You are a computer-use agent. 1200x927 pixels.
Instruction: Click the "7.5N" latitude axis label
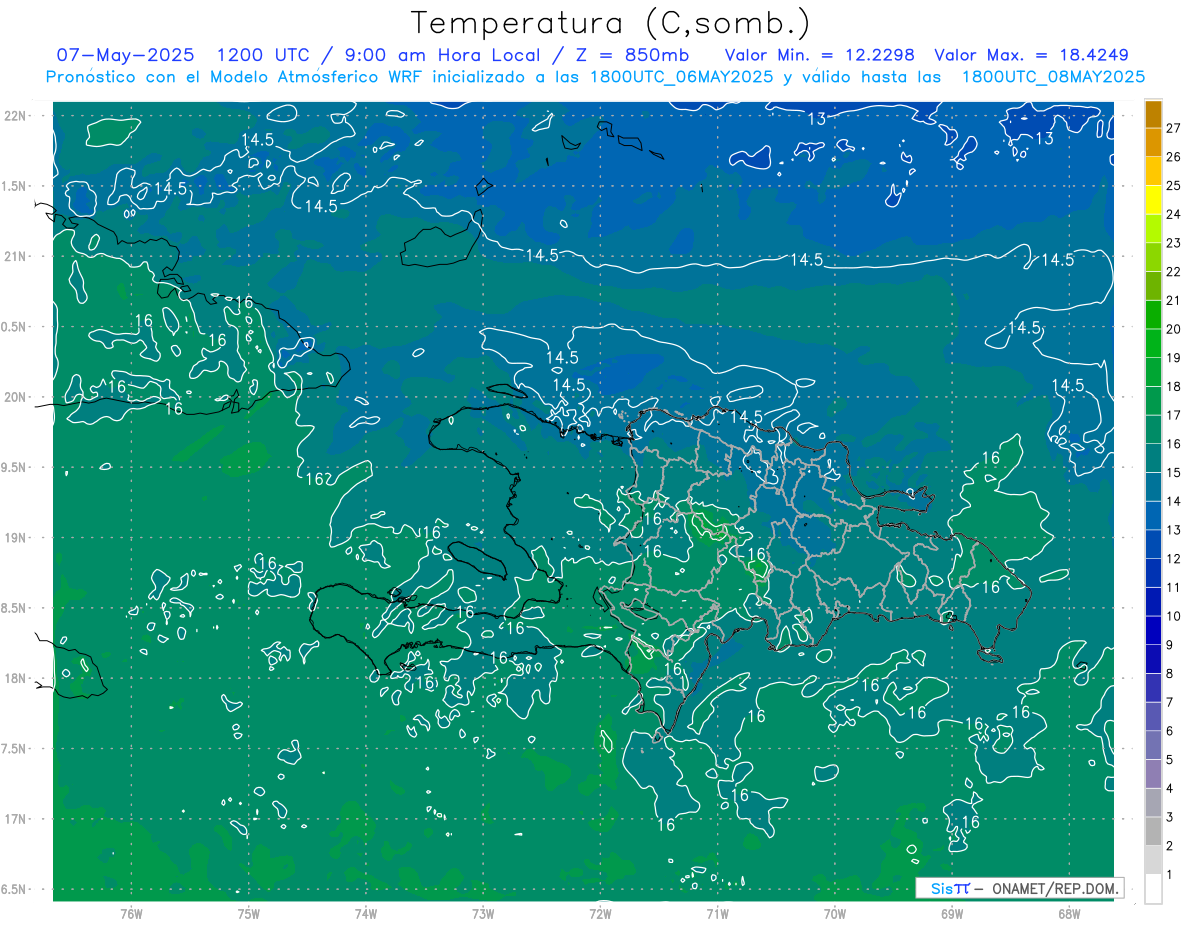[15, 749]
